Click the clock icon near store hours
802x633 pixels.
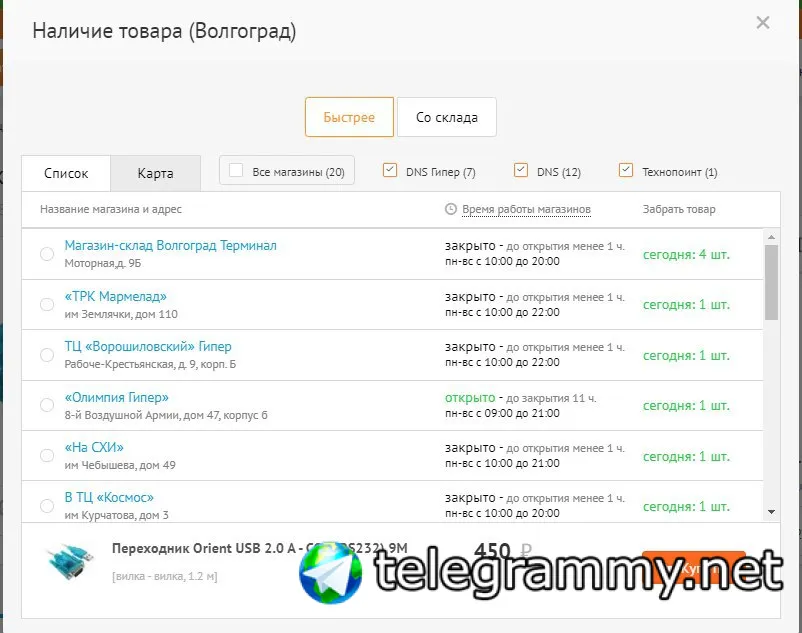pyautogui.click(x=451, y=209)
